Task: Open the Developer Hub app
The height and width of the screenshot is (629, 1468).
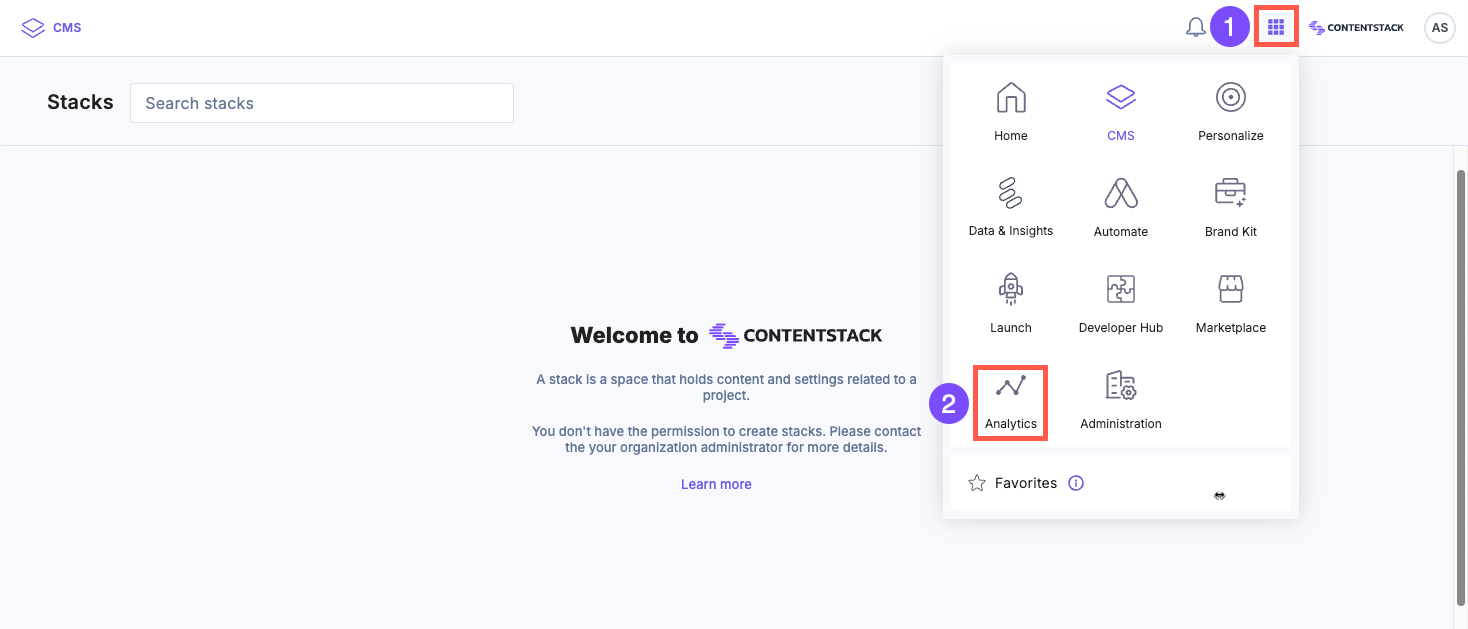Action: click(x=1121, y=302)
